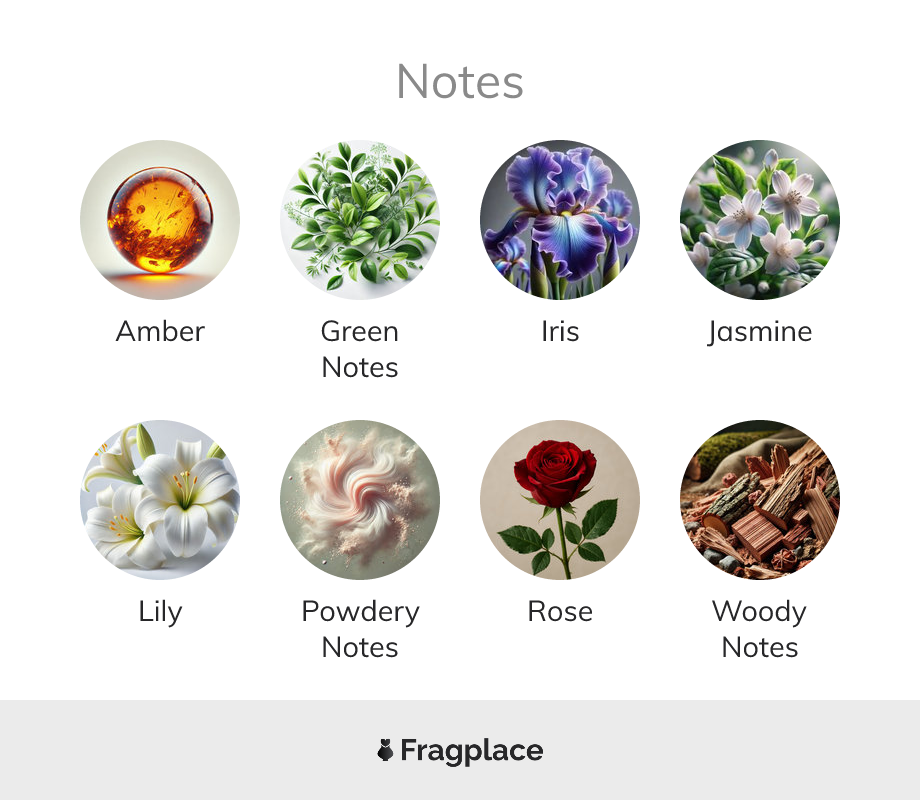
Task: Click the Amber label
Action: (x=160, y=332)
